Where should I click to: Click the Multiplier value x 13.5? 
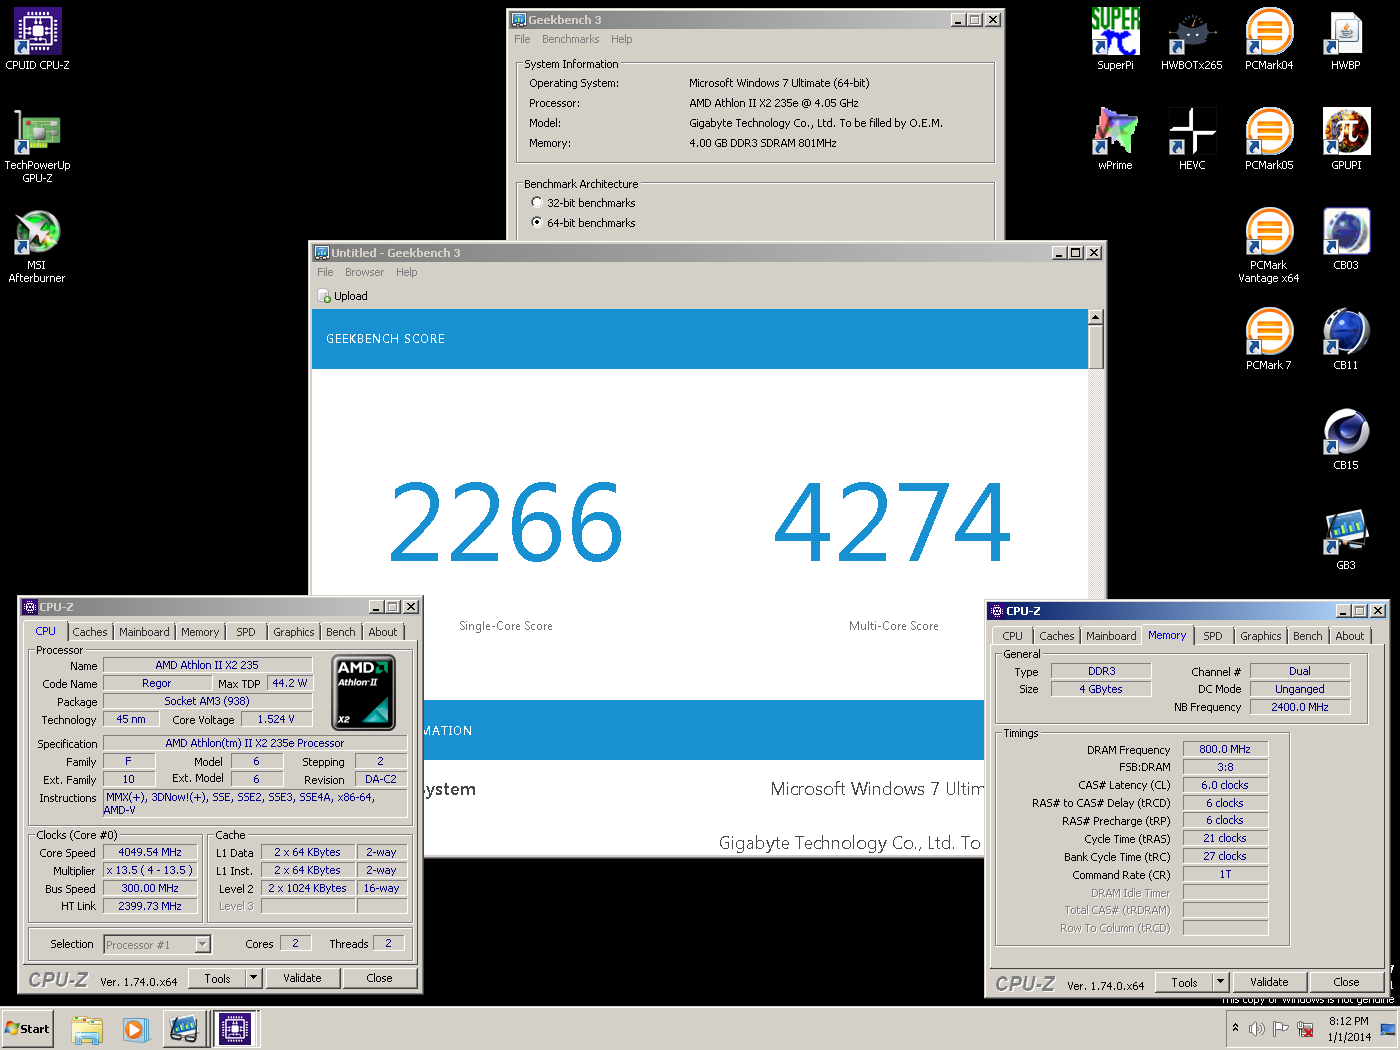click(150, 871)
